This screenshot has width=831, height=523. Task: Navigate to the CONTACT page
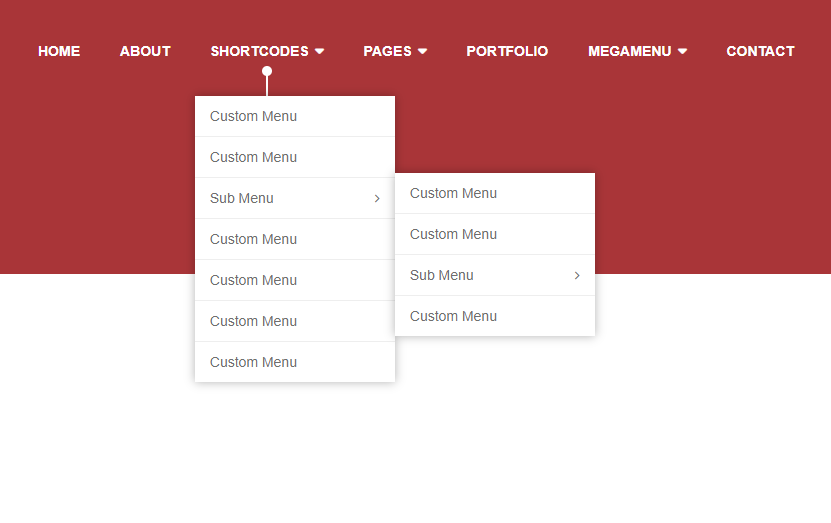pos(760,51)
